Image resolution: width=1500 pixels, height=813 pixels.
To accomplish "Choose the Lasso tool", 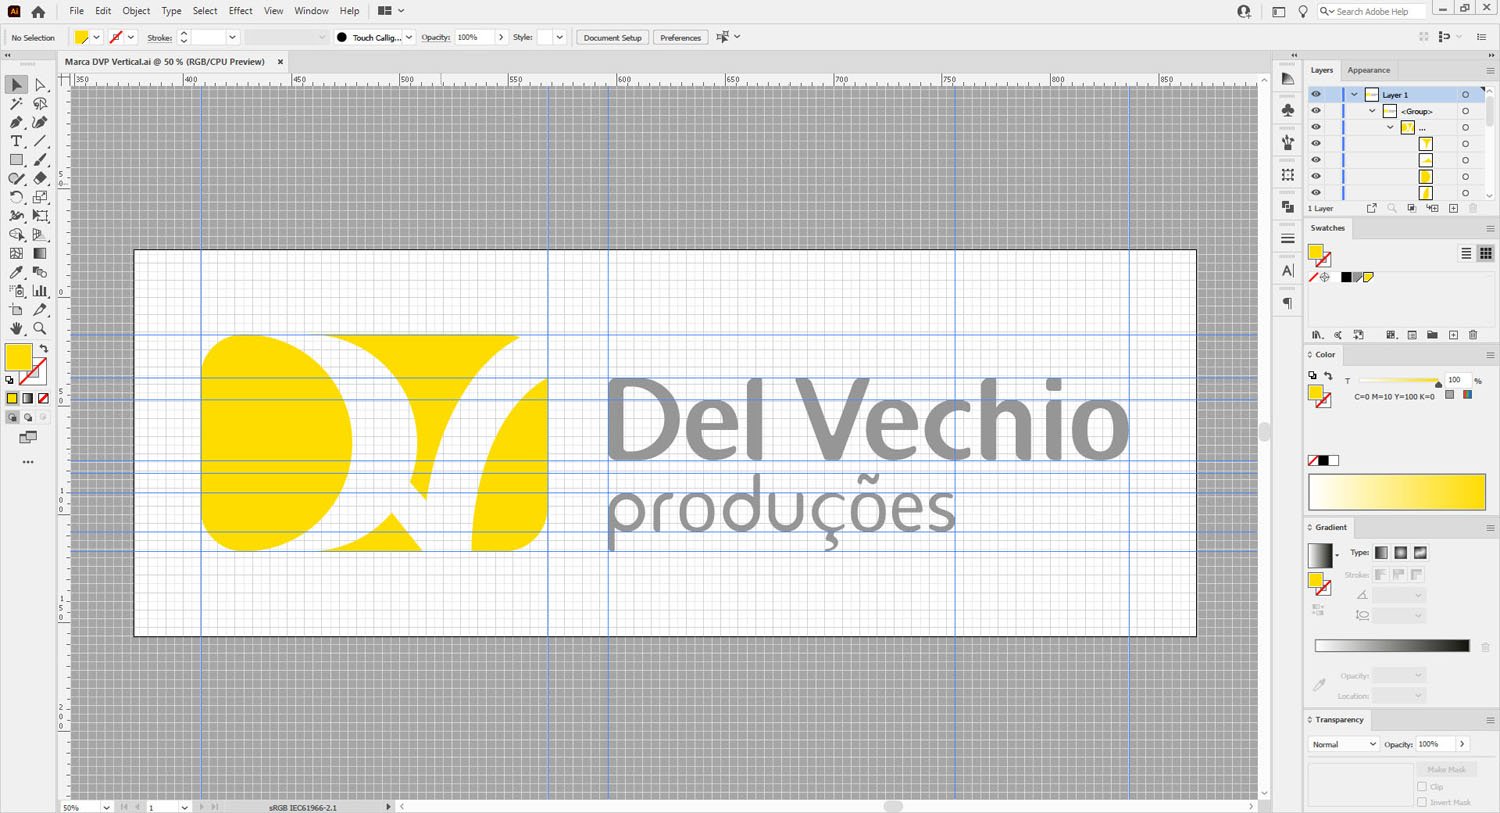I will coord(40,104).
